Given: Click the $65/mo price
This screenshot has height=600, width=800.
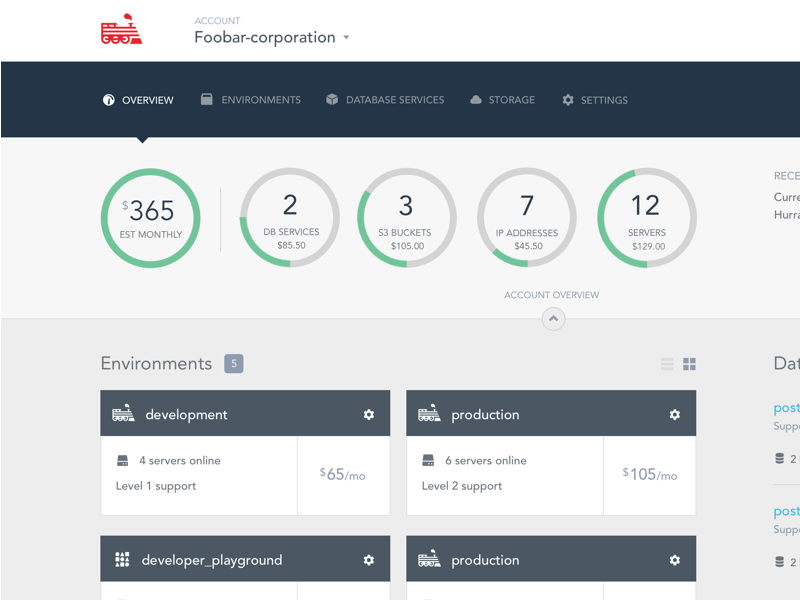Looking at the screenshot, I should click(x=342, y=474).
